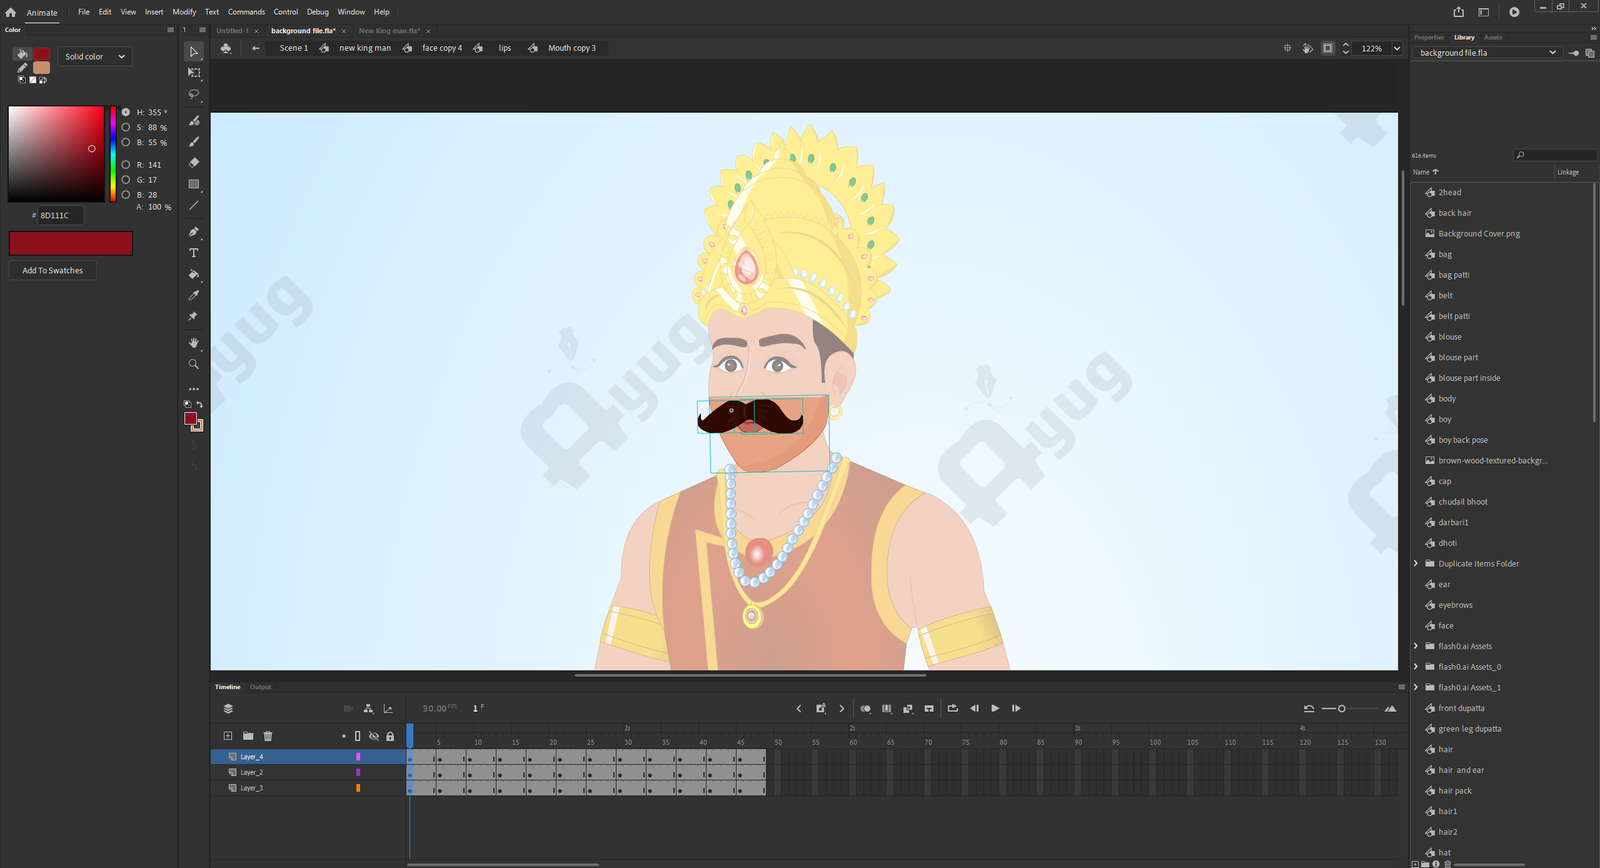Click Add To Swatches button

[x=53, y=271]
